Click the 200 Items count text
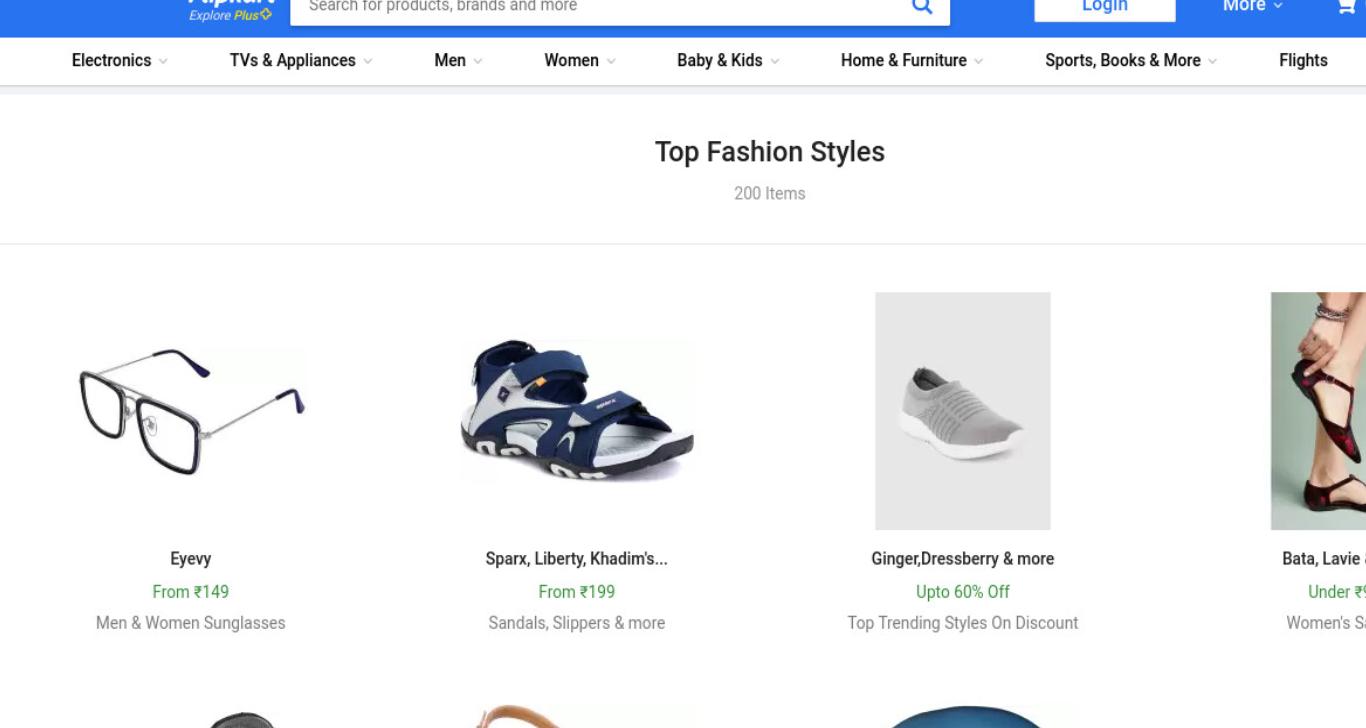This screenshot has width=1366, height=728. tap(770, 194)
